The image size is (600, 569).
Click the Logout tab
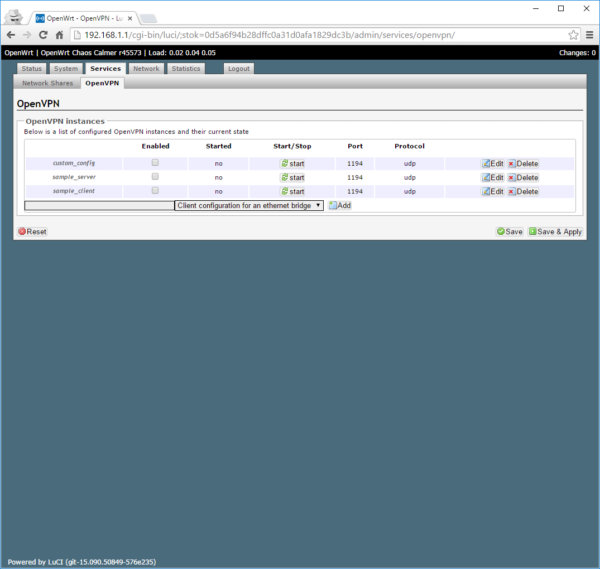point(238,69)
